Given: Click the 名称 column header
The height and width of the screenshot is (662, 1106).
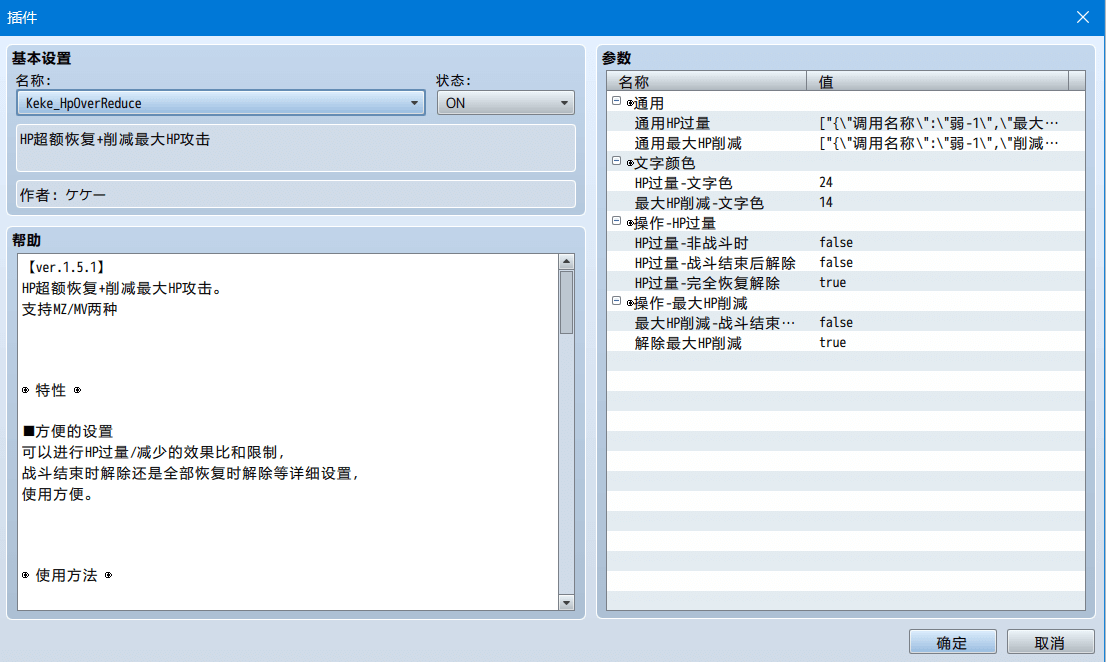Looking at the screenshot, I should coord(707,81).
